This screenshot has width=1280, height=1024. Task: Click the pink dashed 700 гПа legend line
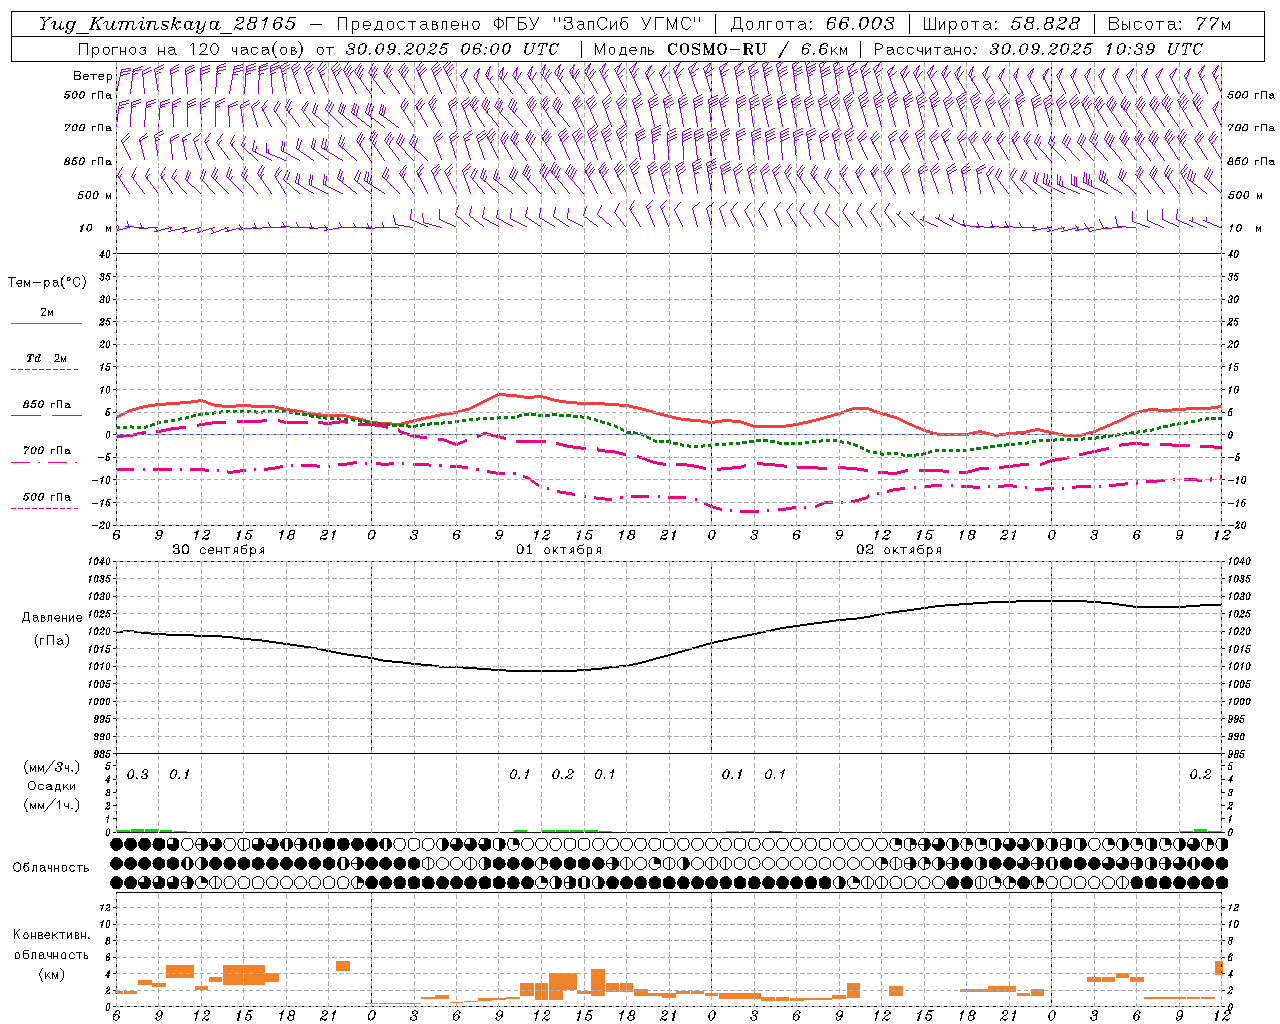point(46,462)
